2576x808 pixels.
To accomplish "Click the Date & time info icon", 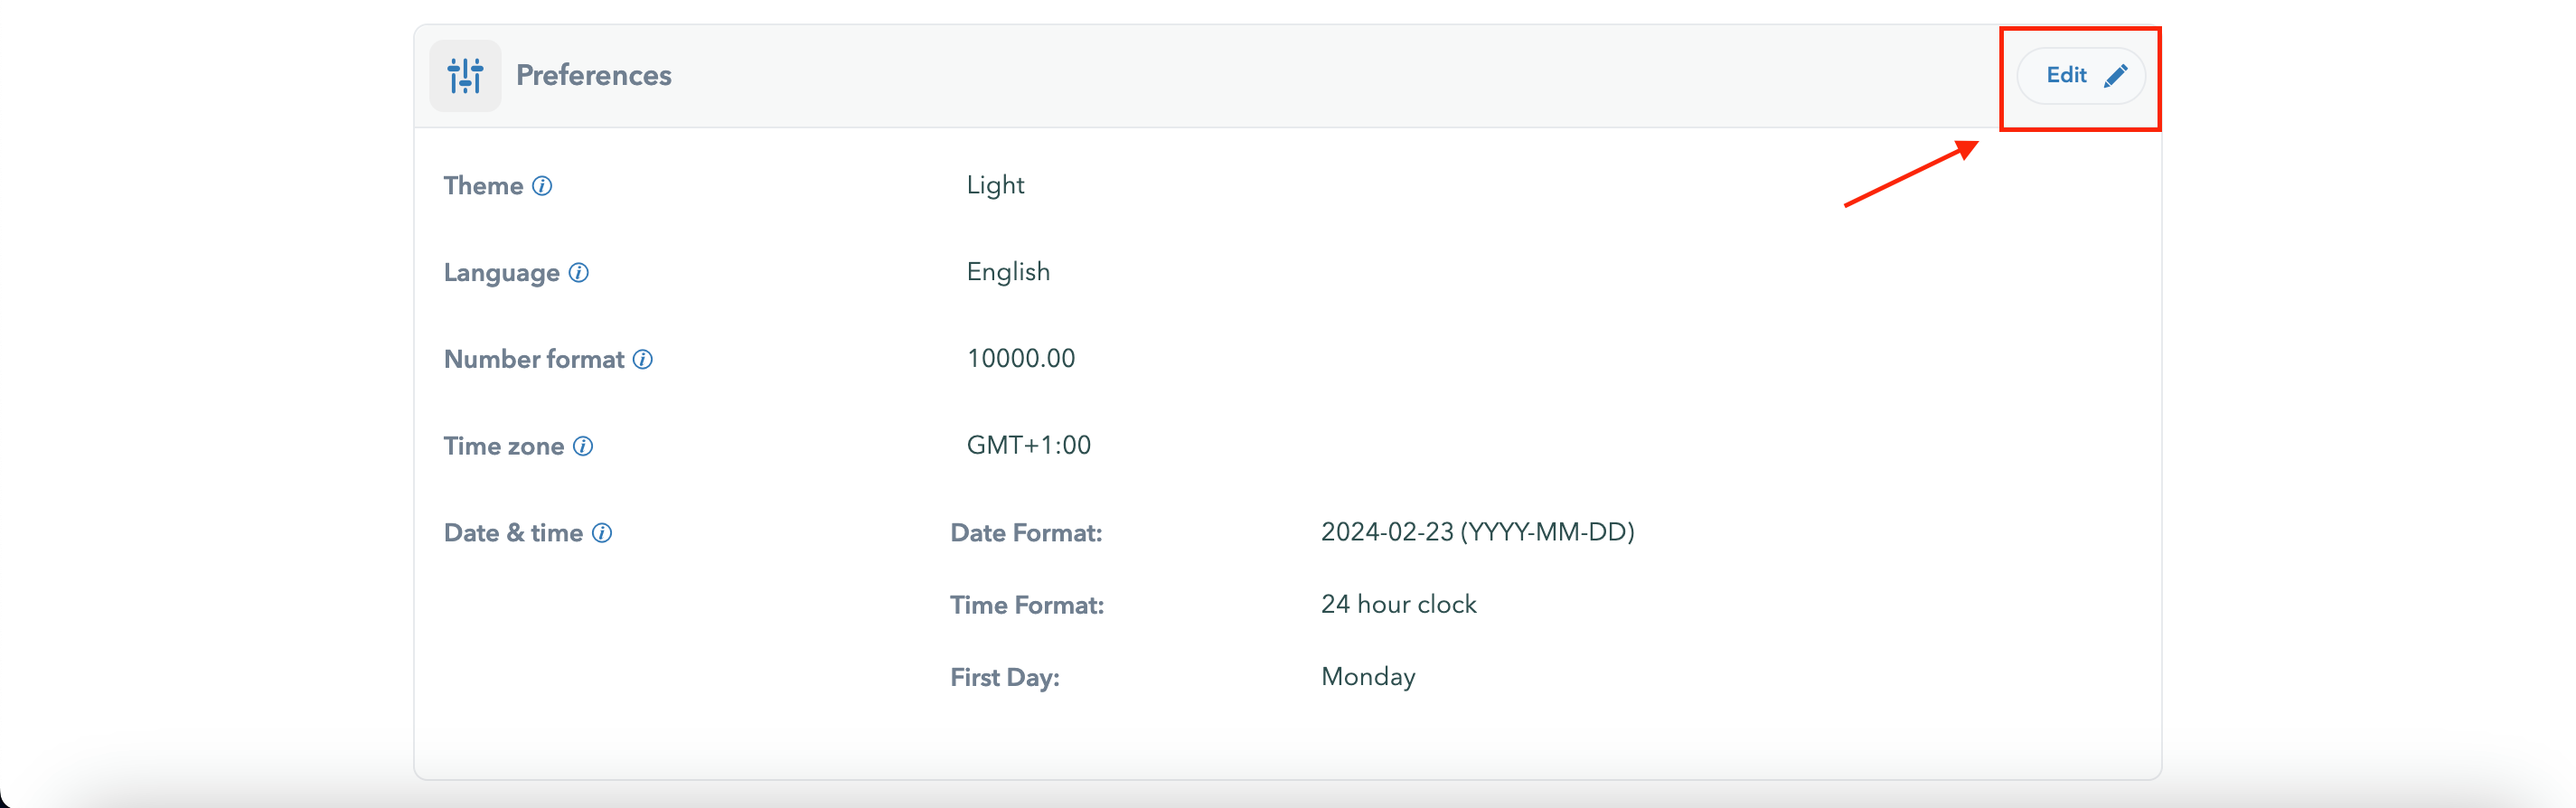I will [x=602, y=534].
